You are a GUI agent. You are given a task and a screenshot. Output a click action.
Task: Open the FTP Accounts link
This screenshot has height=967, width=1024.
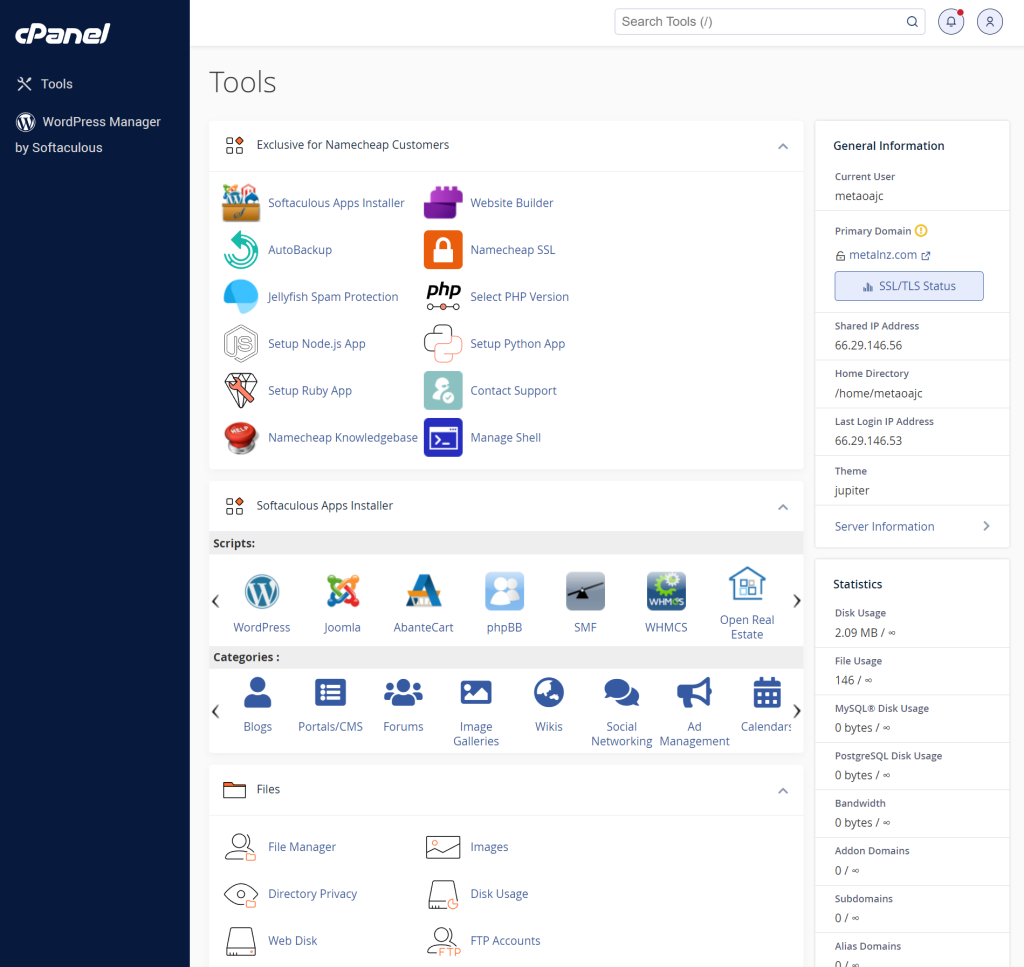(x=505, y=941)
